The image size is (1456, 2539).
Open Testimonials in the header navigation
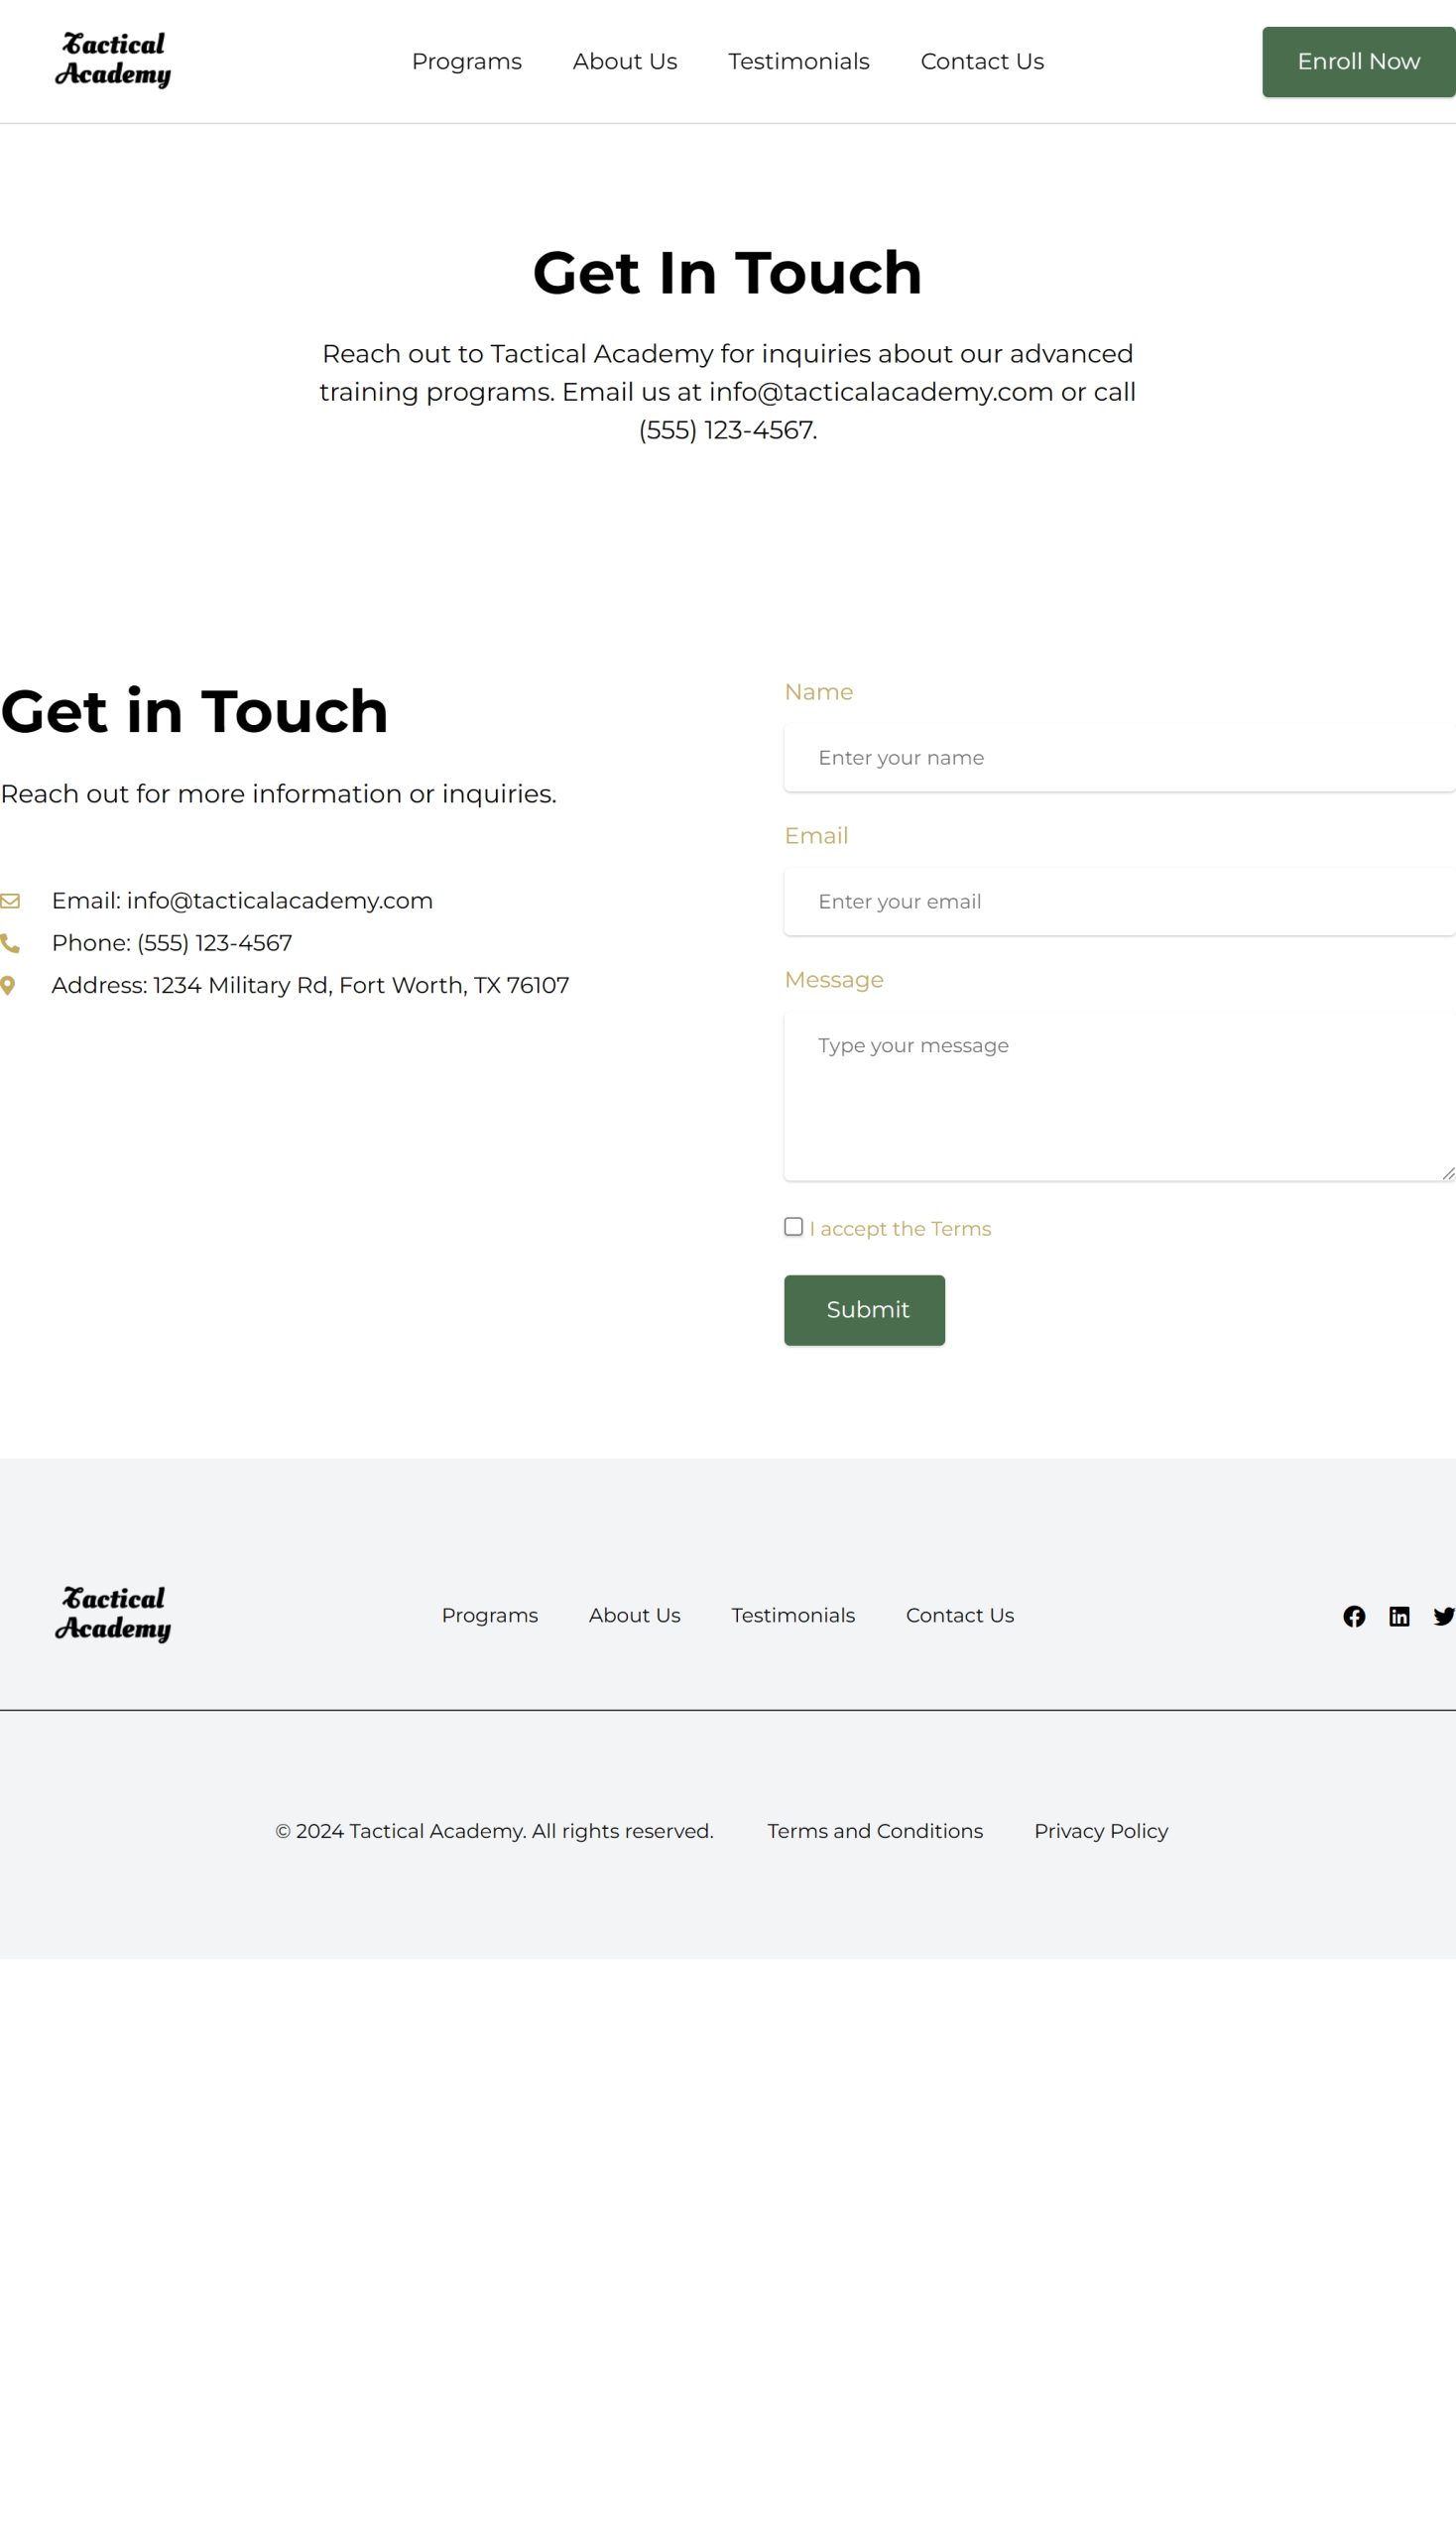(799, 62)
